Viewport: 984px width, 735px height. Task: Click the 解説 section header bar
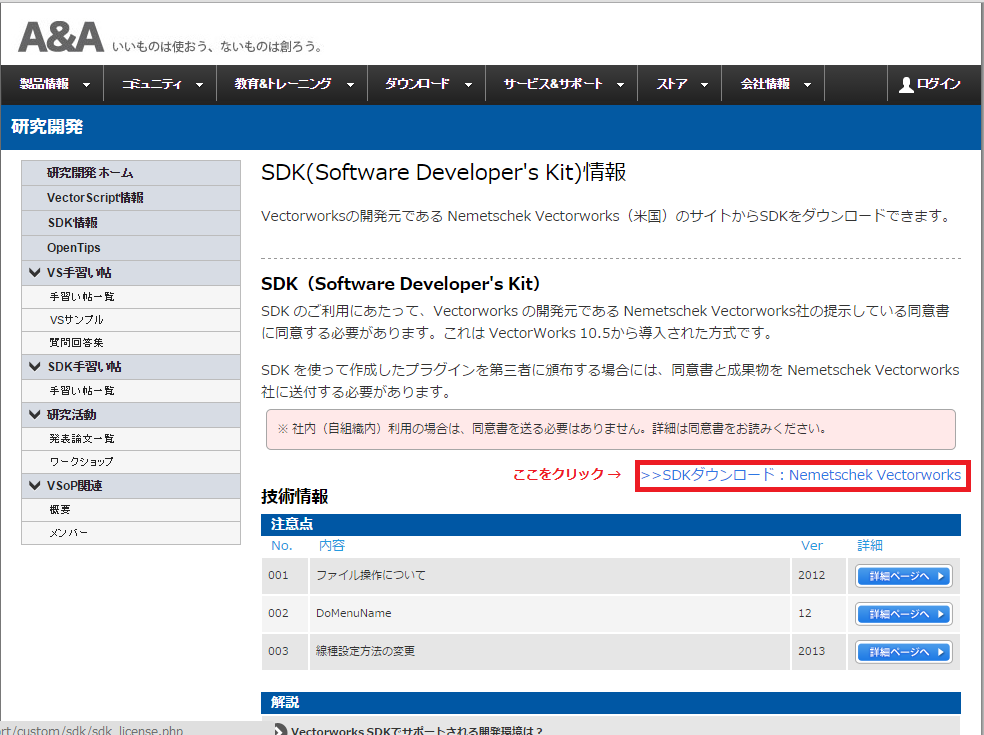(x=611, y=702)
